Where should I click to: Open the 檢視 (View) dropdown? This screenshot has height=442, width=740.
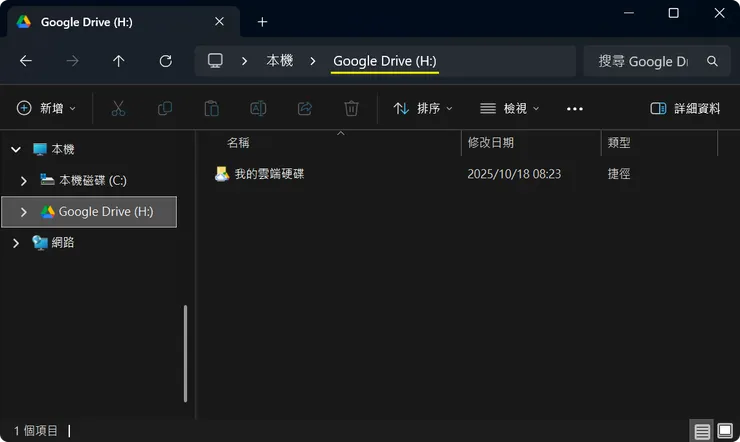point(510,108)
